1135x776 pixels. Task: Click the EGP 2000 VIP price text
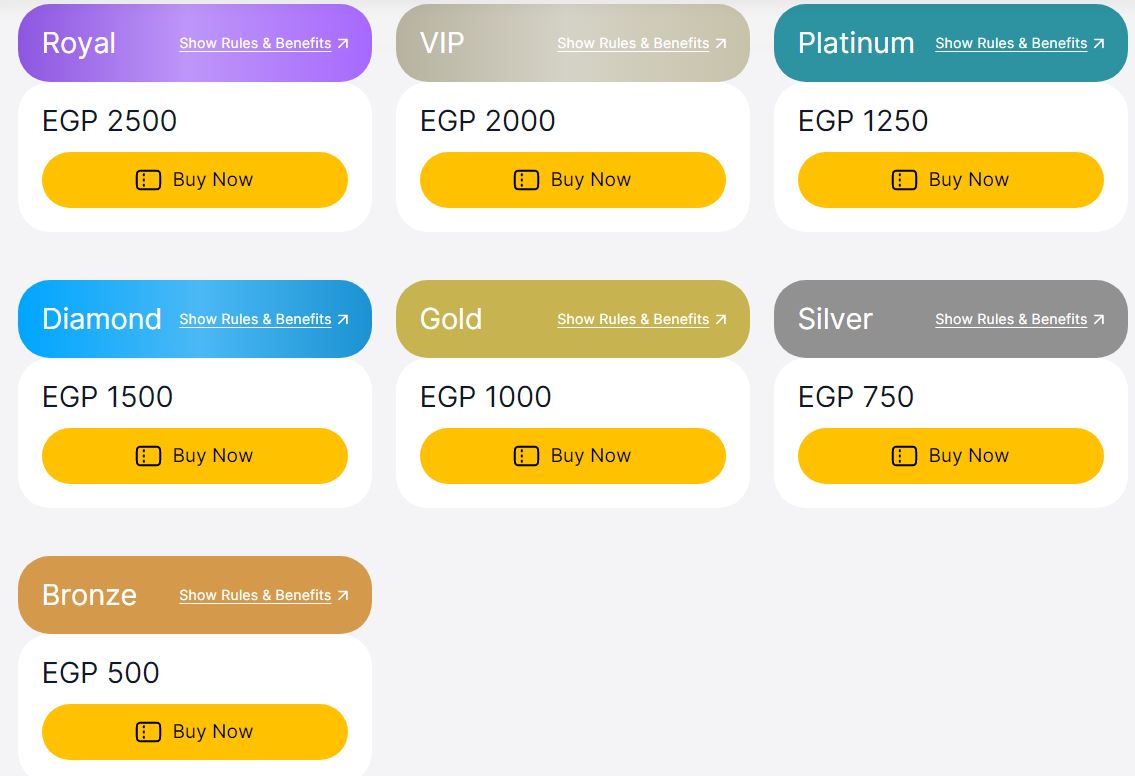tap(487, 121)
